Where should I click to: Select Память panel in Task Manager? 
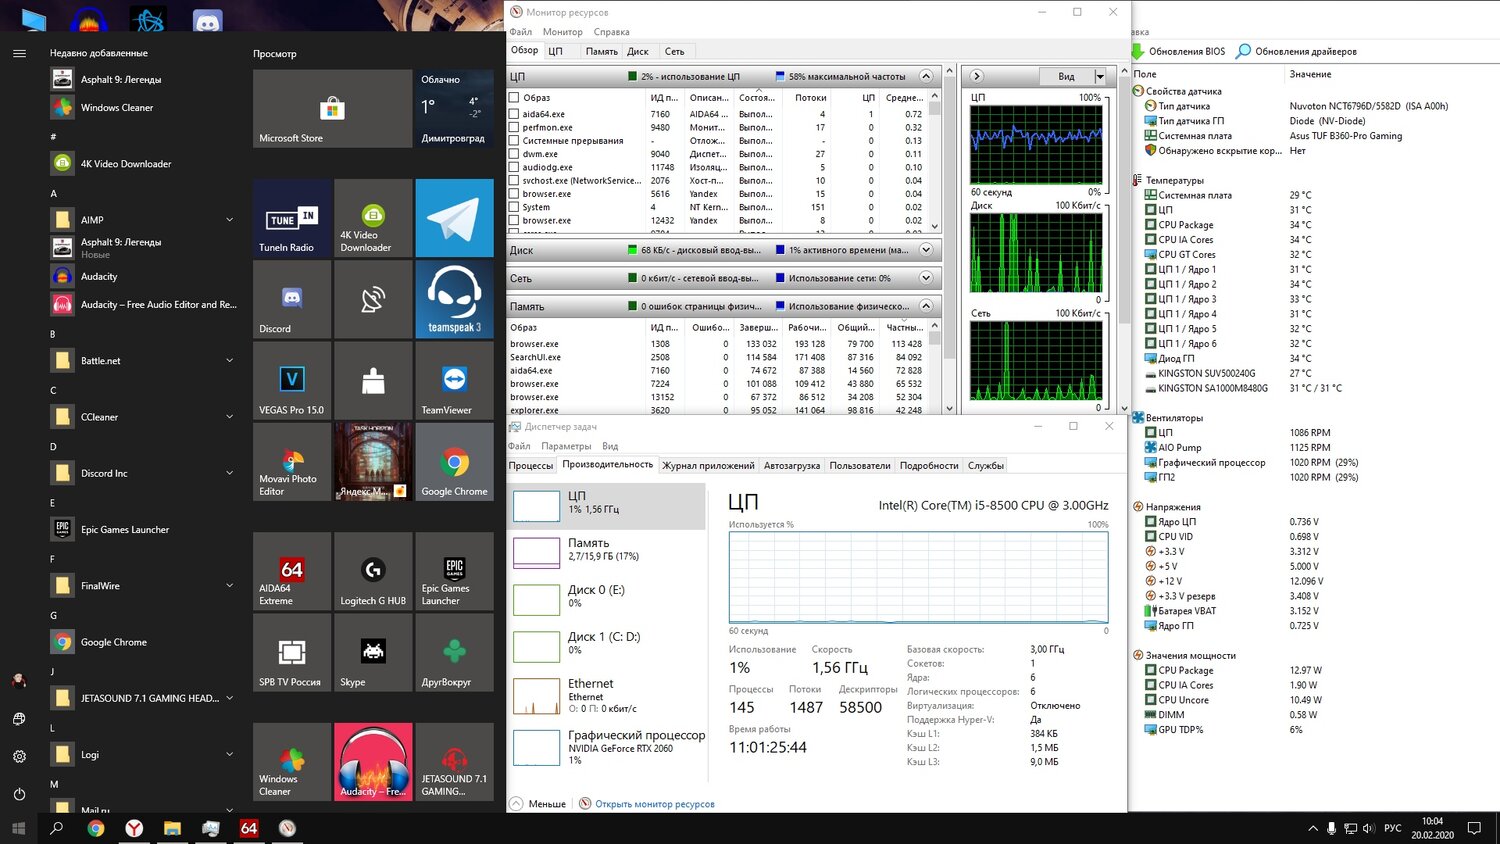609,552
